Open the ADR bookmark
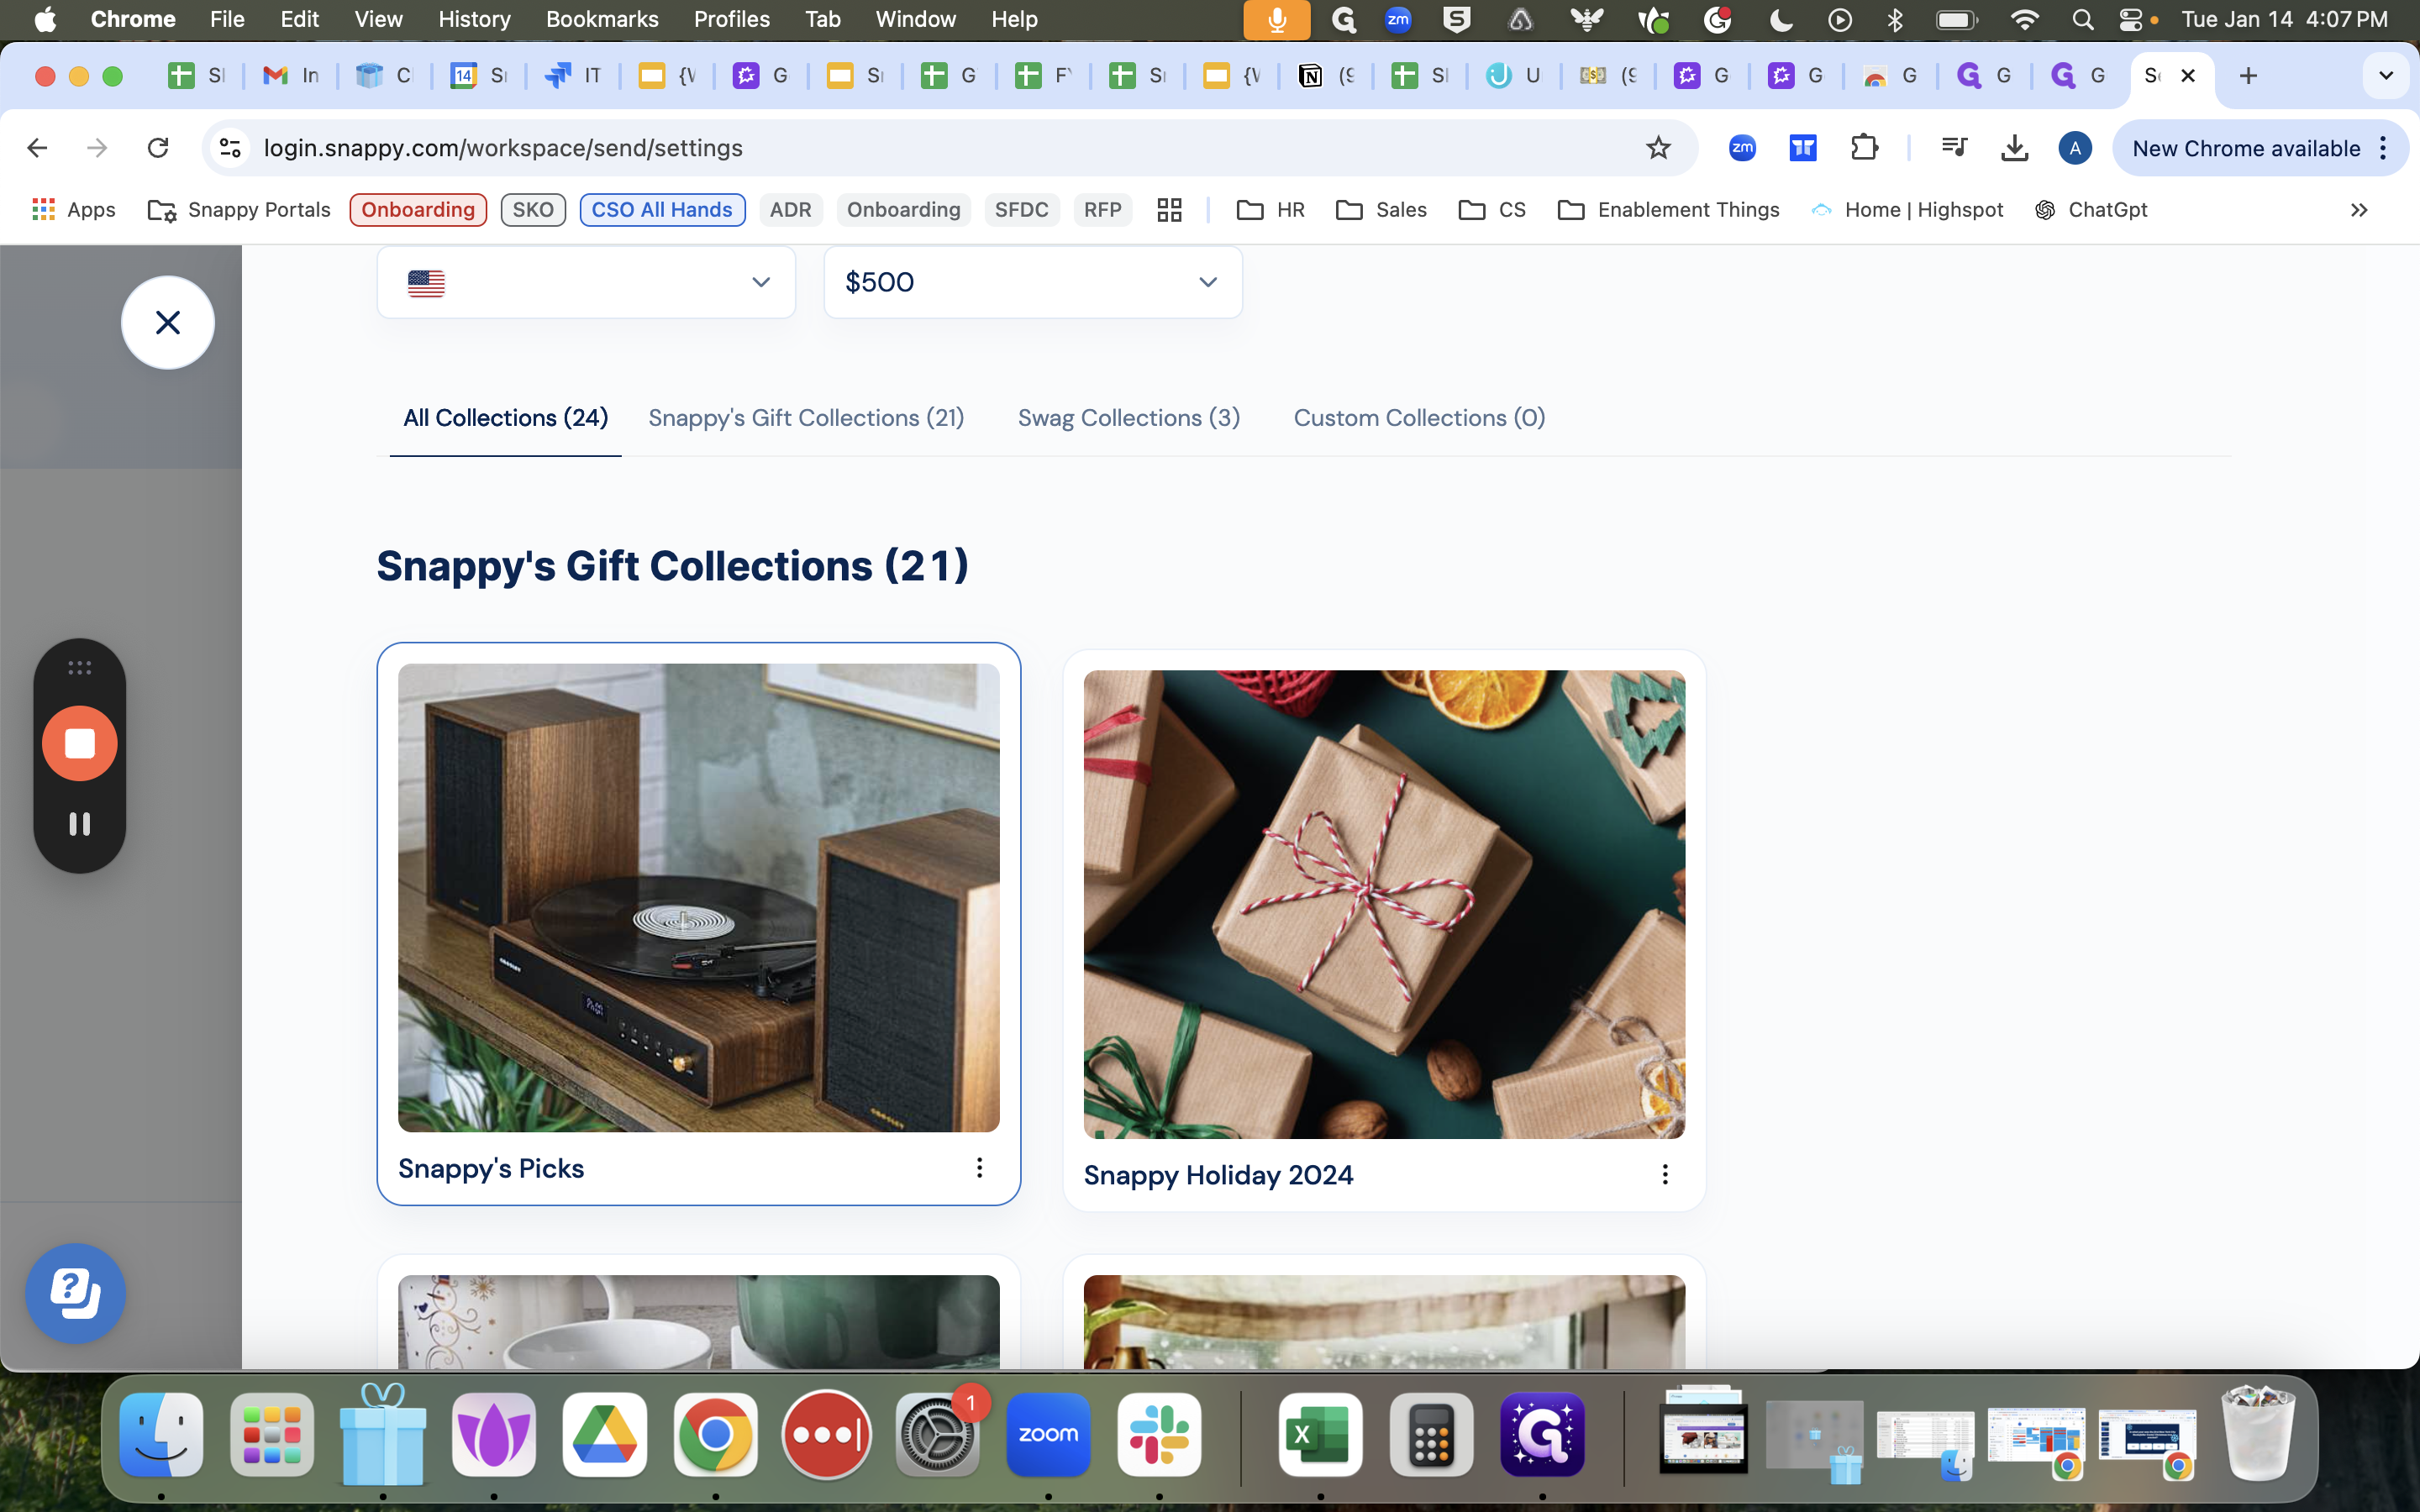 coord(790,209)
